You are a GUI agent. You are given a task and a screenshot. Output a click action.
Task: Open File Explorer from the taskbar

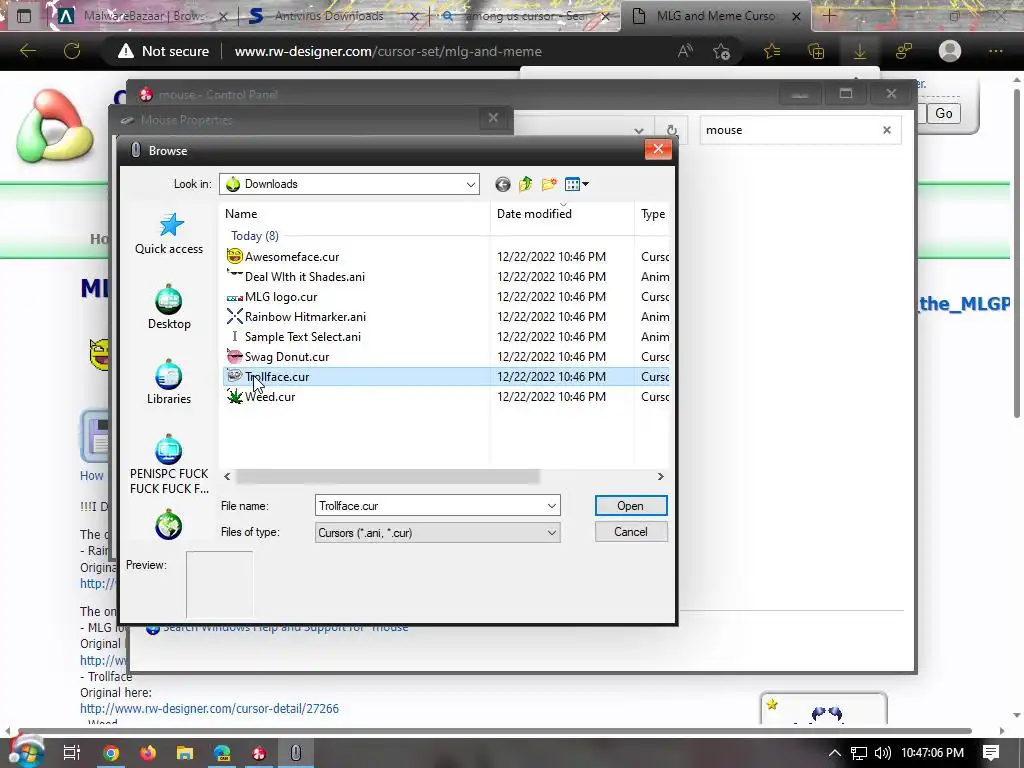[x=185, y=753]
